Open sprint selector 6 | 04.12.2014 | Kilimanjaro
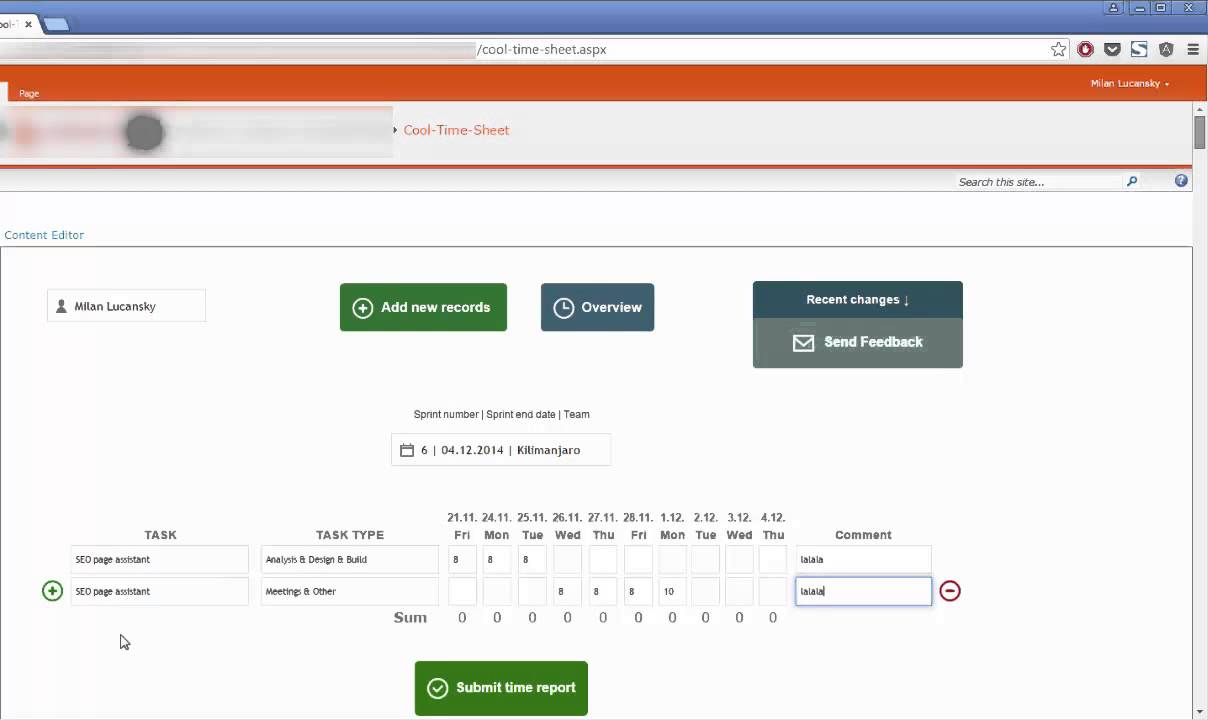Image resolution: width=1208 pixels, height=720 pixels. pos(501,450)
